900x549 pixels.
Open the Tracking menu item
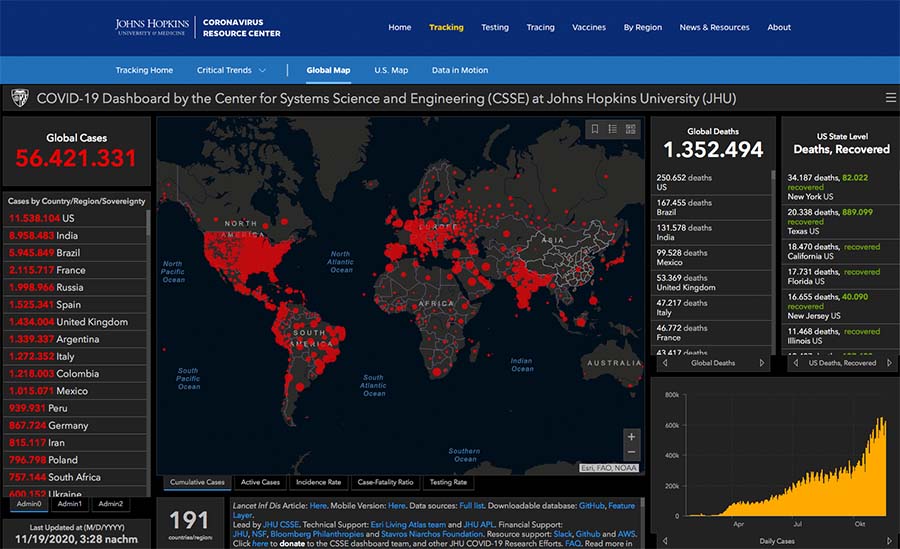[446, 27]
